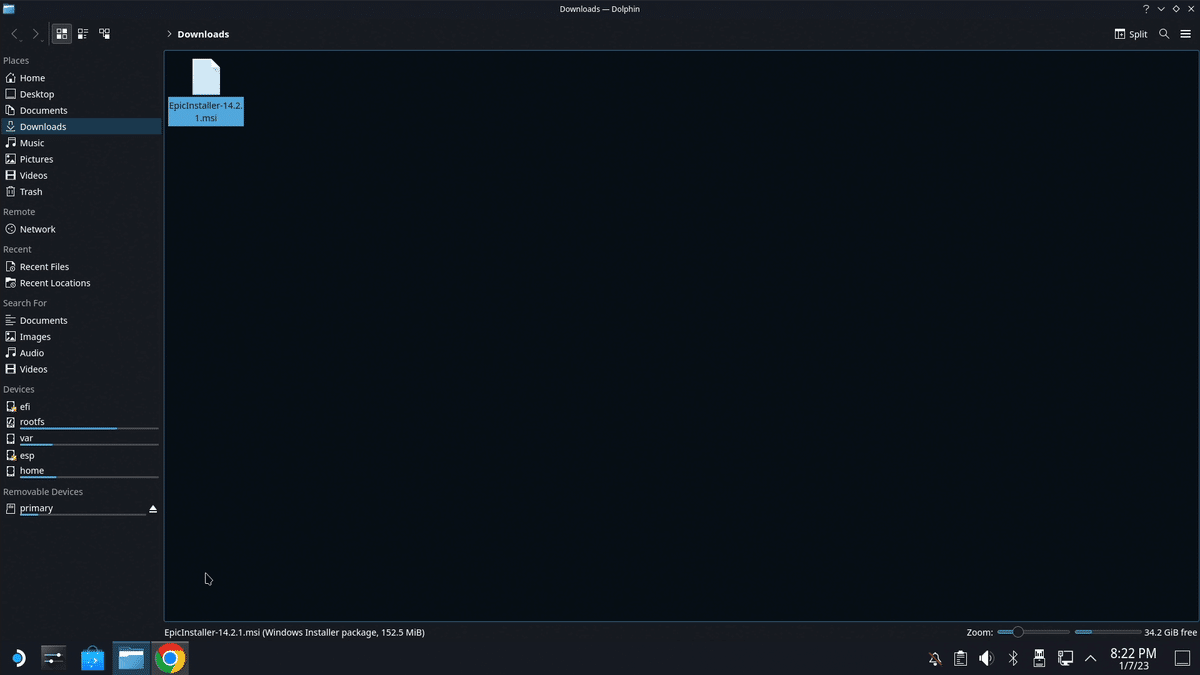Select the EpicInstaller-14.2.1.msi file
This screenshot has width=1200, height=675.
pos(206,92)
